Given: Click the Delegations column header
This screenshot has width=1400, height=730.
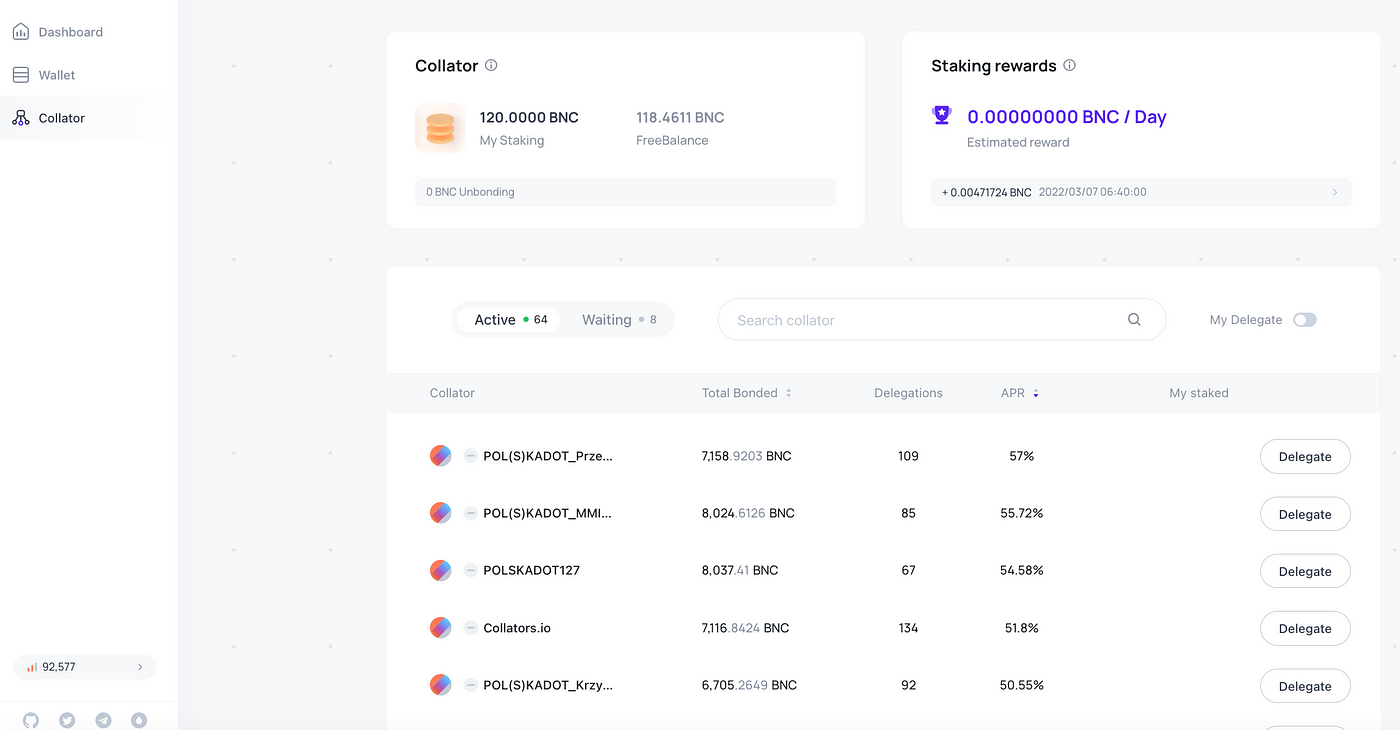Looking at the screenshot, I should point(908,393).
